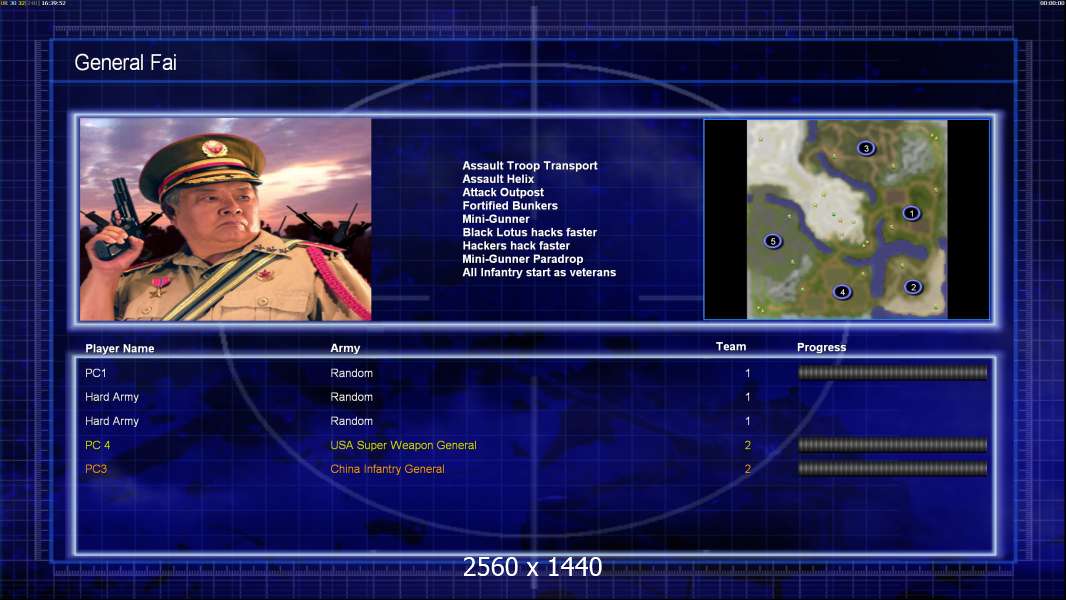Select player name 'PC 4'

97,445
